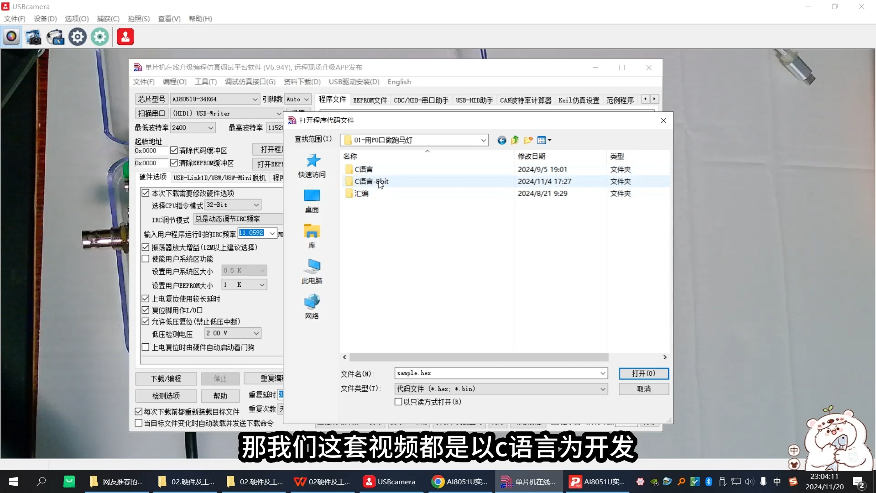The height and width of the screenshot is (493, 876).
Task: Switch to Chrome AI8051U taskbar item
Action: pyautogui.click(x=460, y=481)
